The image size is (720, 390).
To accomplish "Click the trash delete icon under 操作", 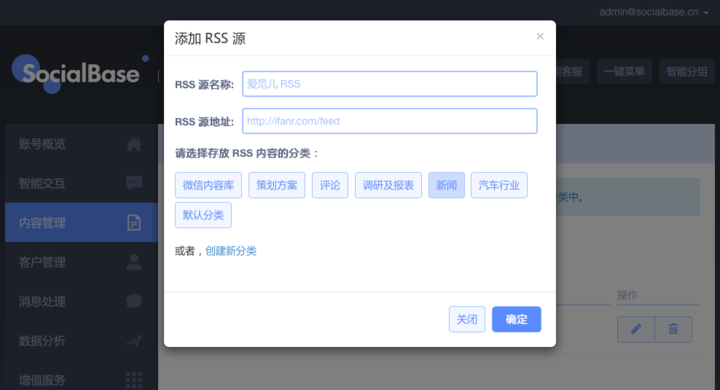I will [x=673, y=329].
